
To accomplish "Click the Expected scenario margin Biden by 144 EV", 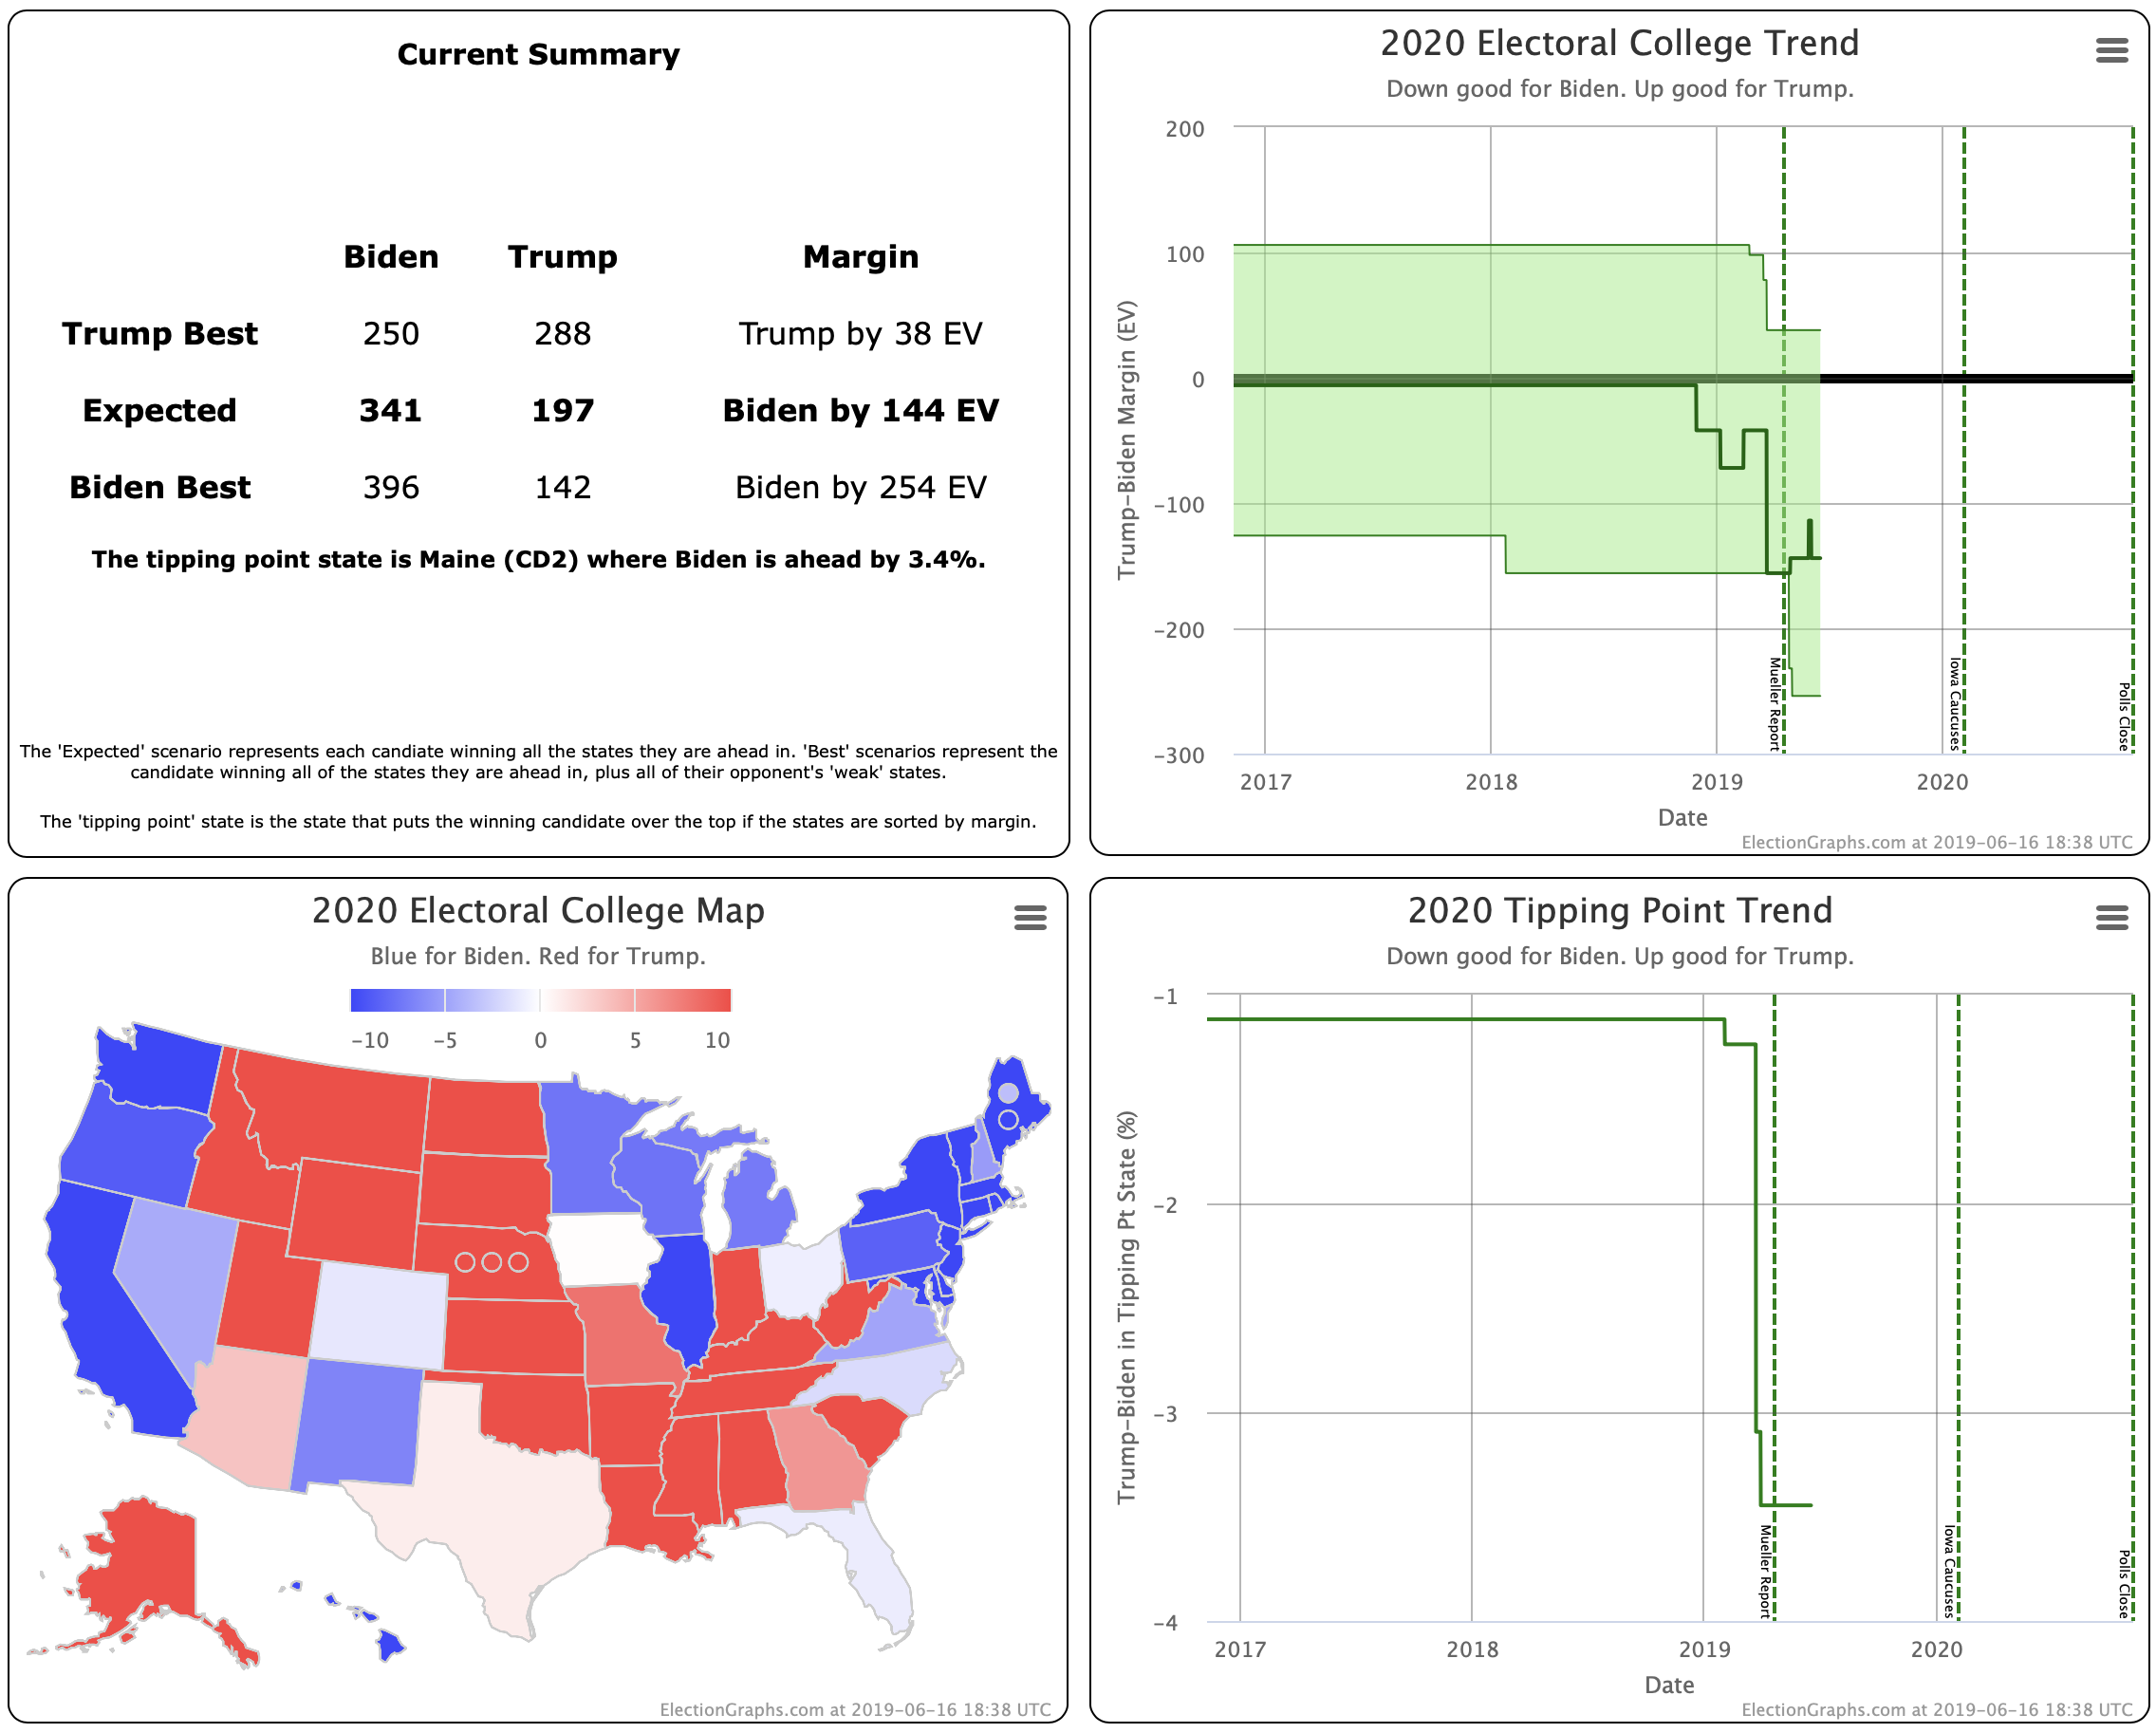I will click(860, 410).
